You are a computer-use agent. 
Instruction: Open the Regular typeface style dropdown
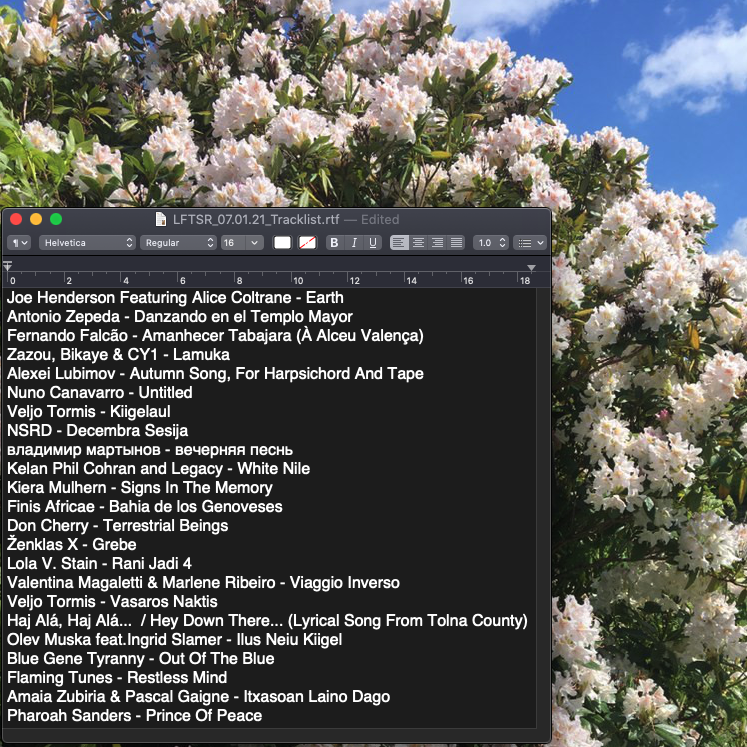click(179, 243)
